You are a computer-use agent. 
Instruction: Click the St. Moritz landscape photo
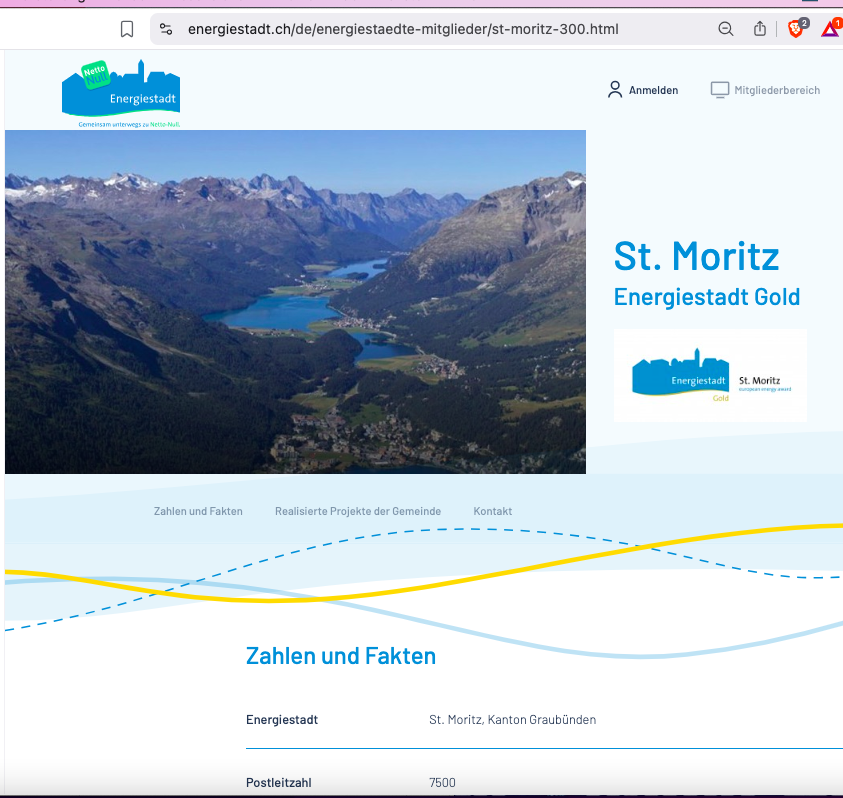tap(295, 302)
